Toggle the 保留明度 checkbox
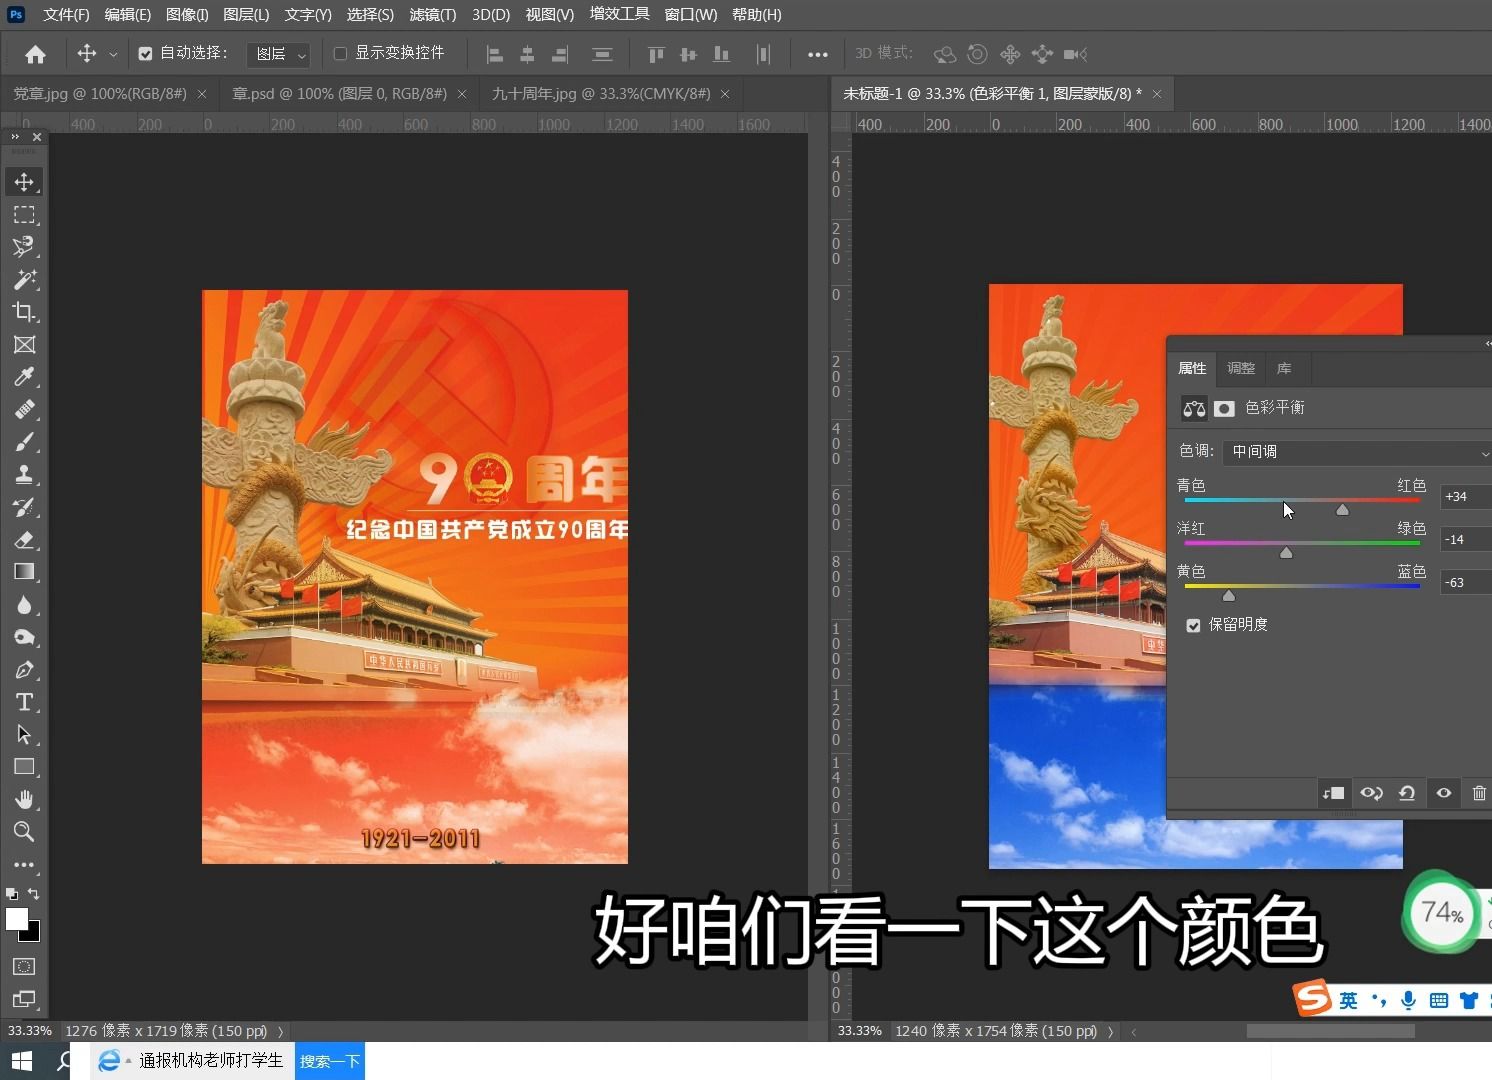This screenshot has width=1492, height=1080. pos(1193,624)
